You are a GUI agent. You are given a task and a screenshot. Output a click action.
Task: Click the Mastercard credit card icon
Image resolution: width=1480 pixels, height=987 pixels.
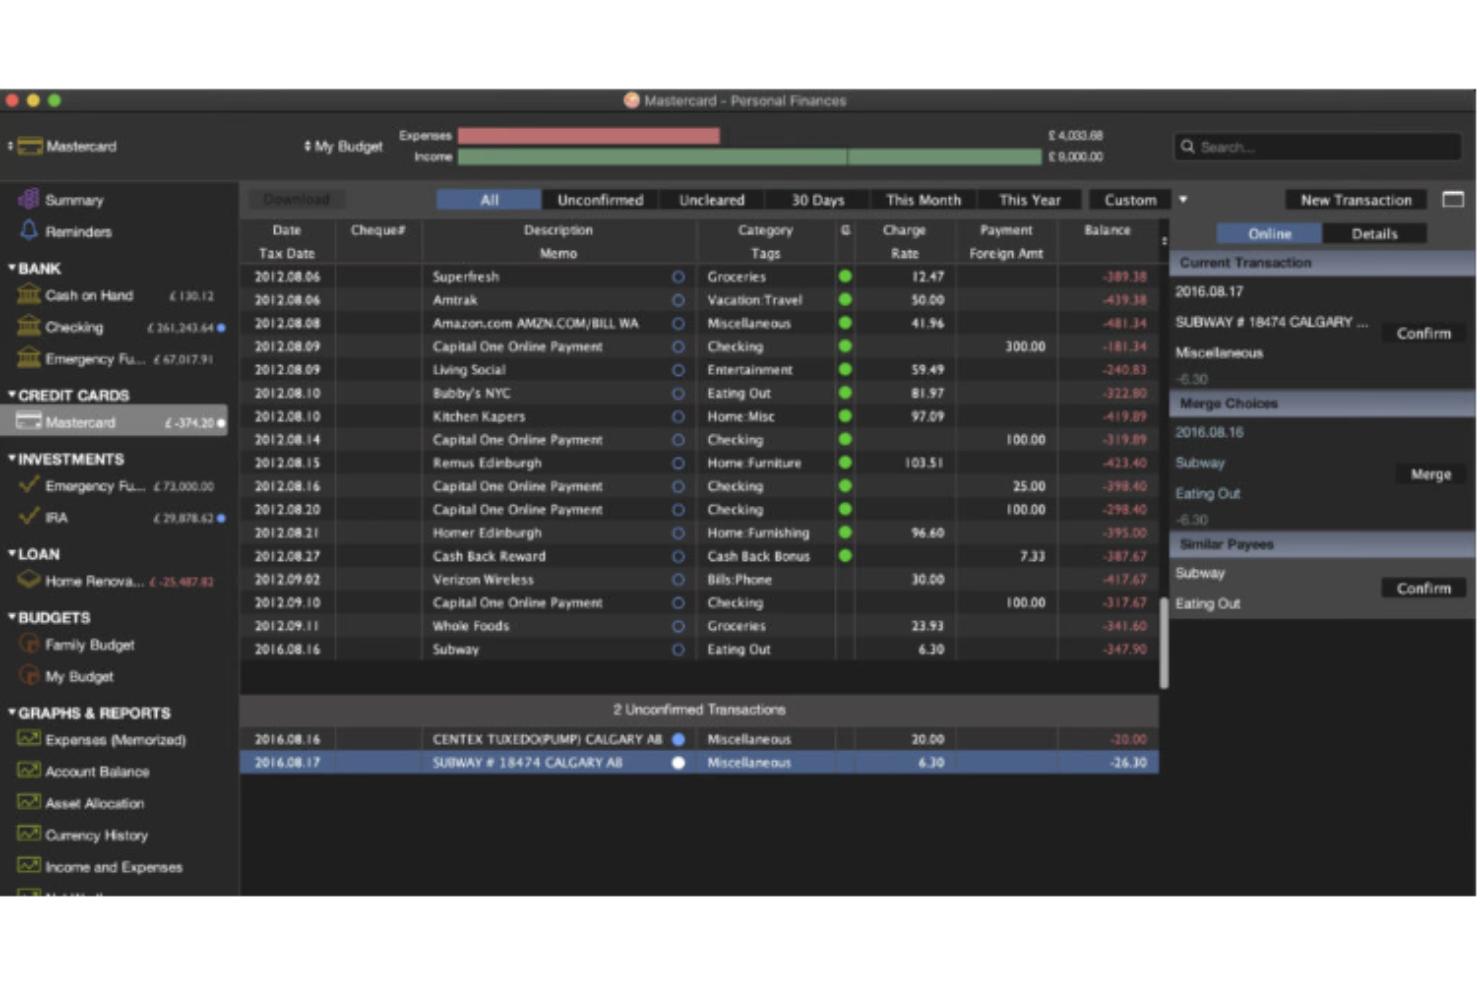(x=28, y=421)
